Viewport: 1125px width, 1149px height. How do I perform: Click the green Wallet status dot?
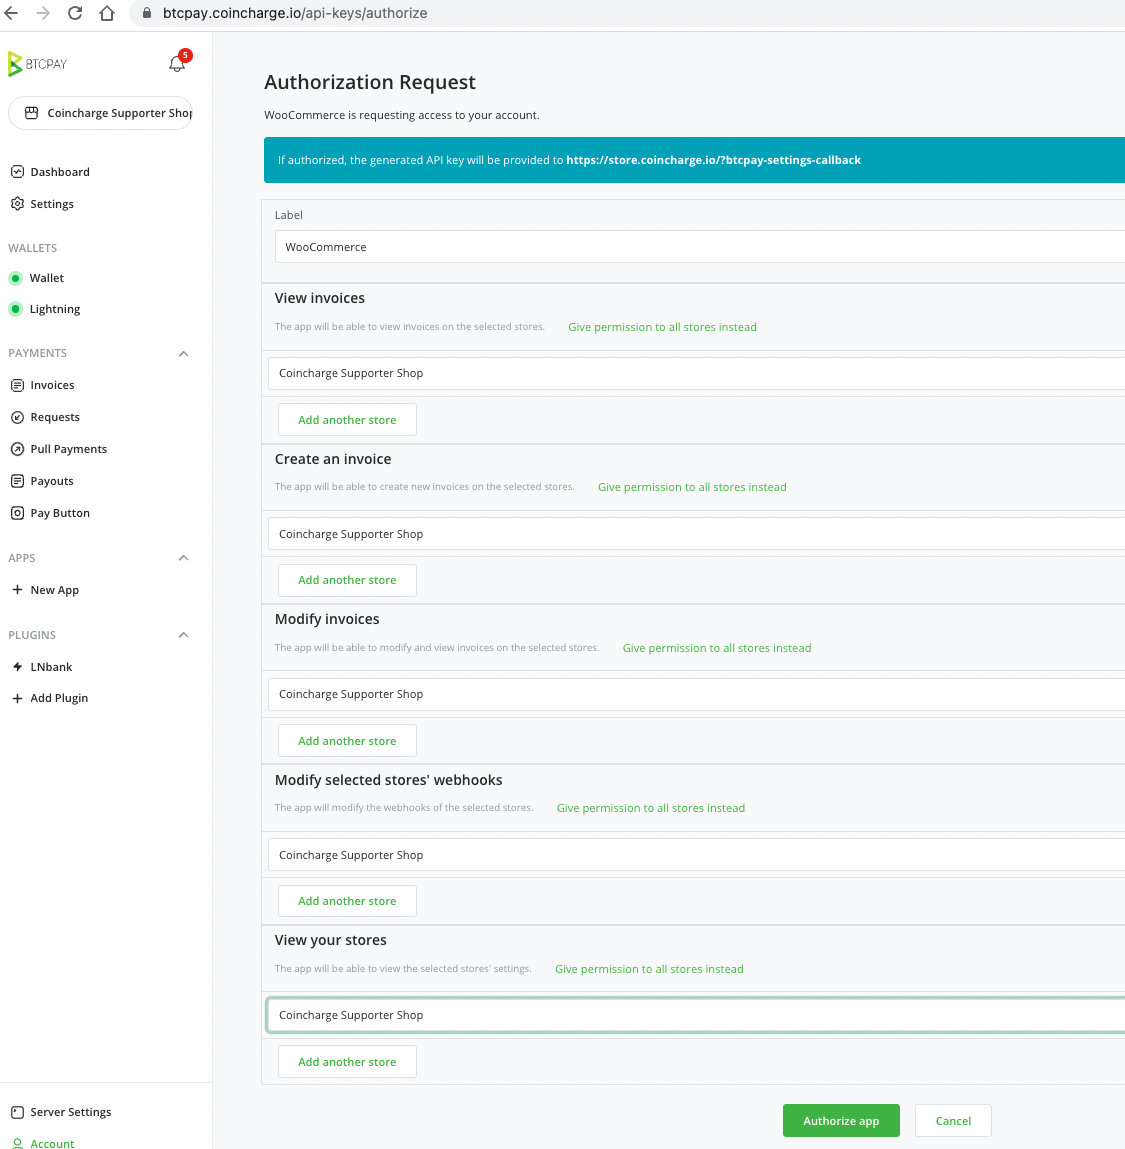click(15, 278)
